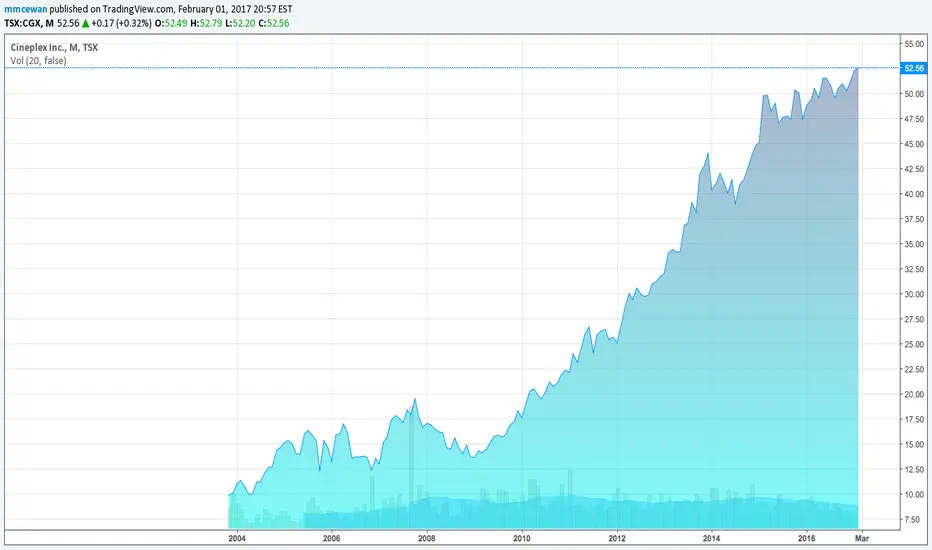Click the 55.00 price axis label
Viewport: 932px width, 550px height.
914,44
